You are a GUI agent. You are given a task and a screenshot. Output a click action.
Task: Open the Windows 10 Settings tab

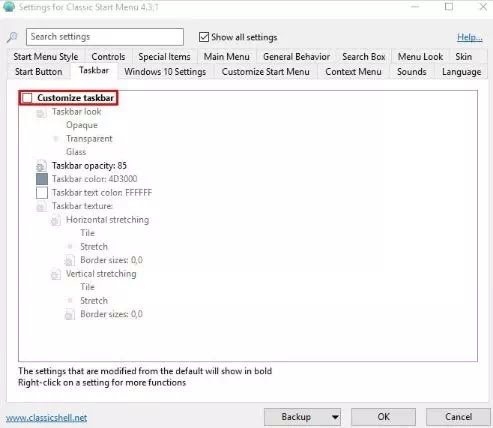(x=165, y=72)
